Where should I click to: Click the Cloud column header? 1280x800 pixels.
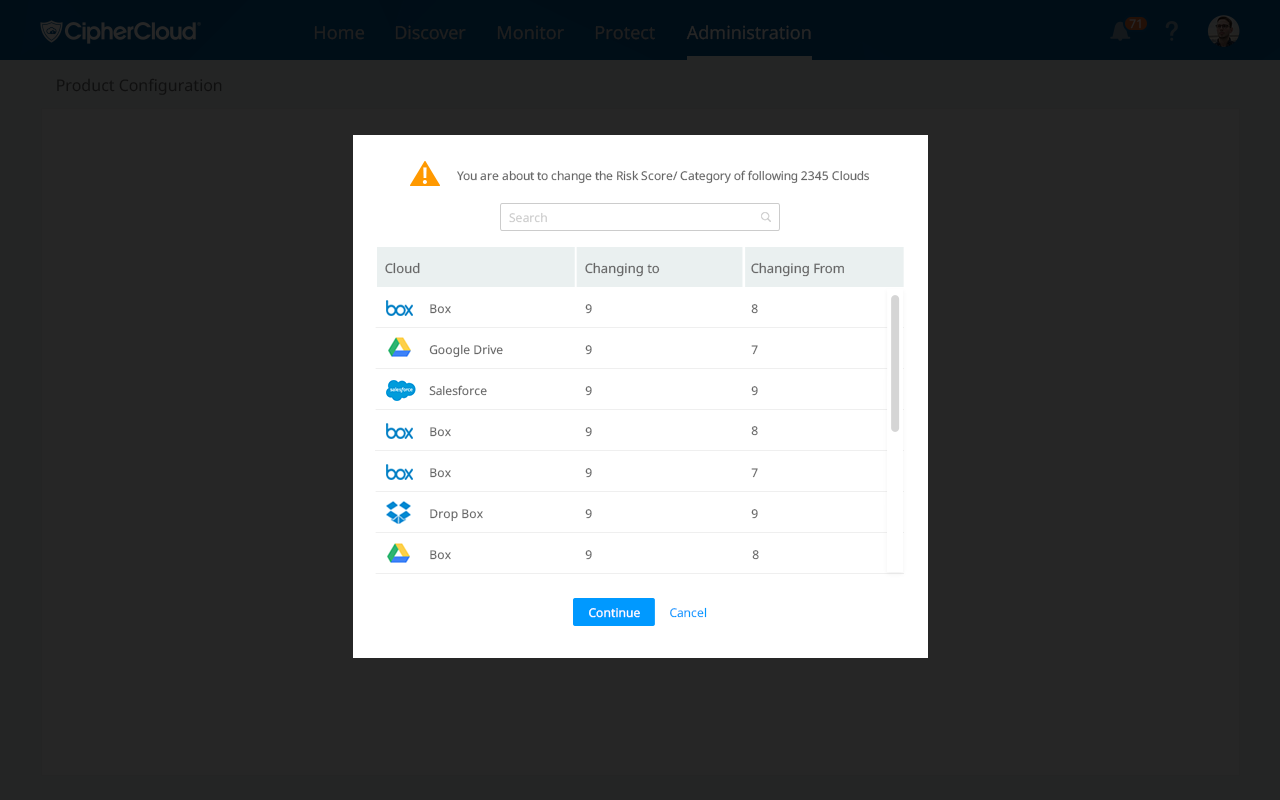[476, 267]
